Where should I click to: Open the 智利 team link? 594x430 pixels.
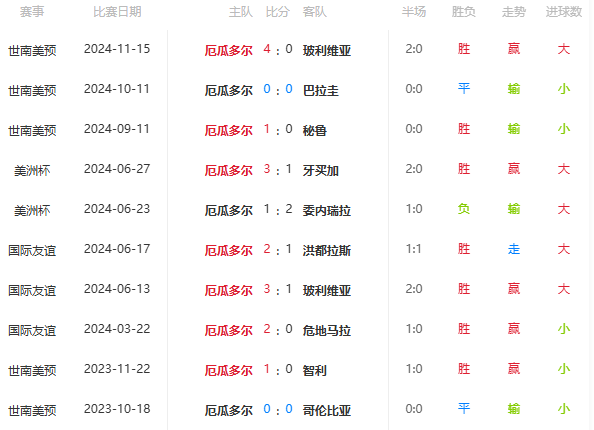[314, 370]
